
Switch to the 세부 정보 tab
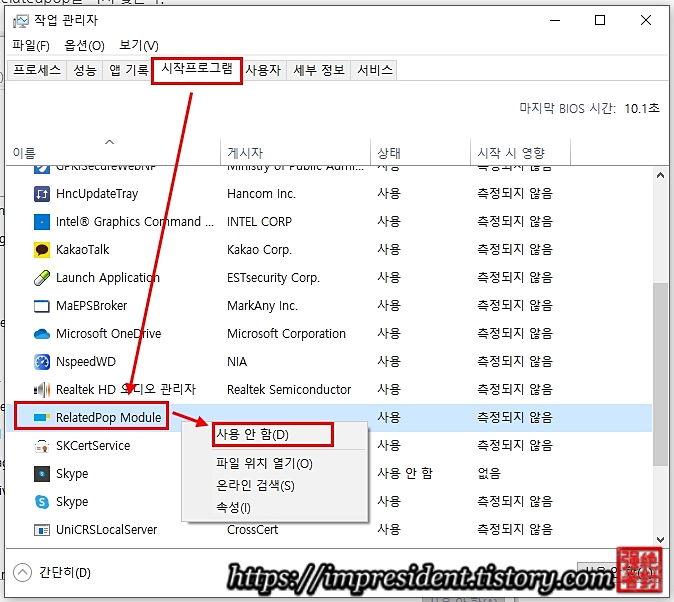[x=319, y=70]
